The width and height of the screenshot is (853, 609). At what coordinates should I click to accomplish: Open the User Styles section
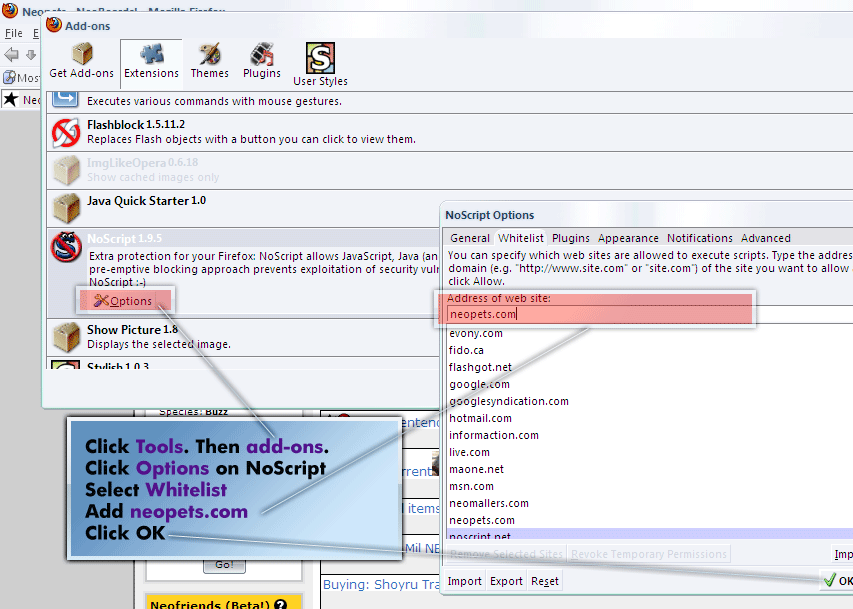click(320, 65)
